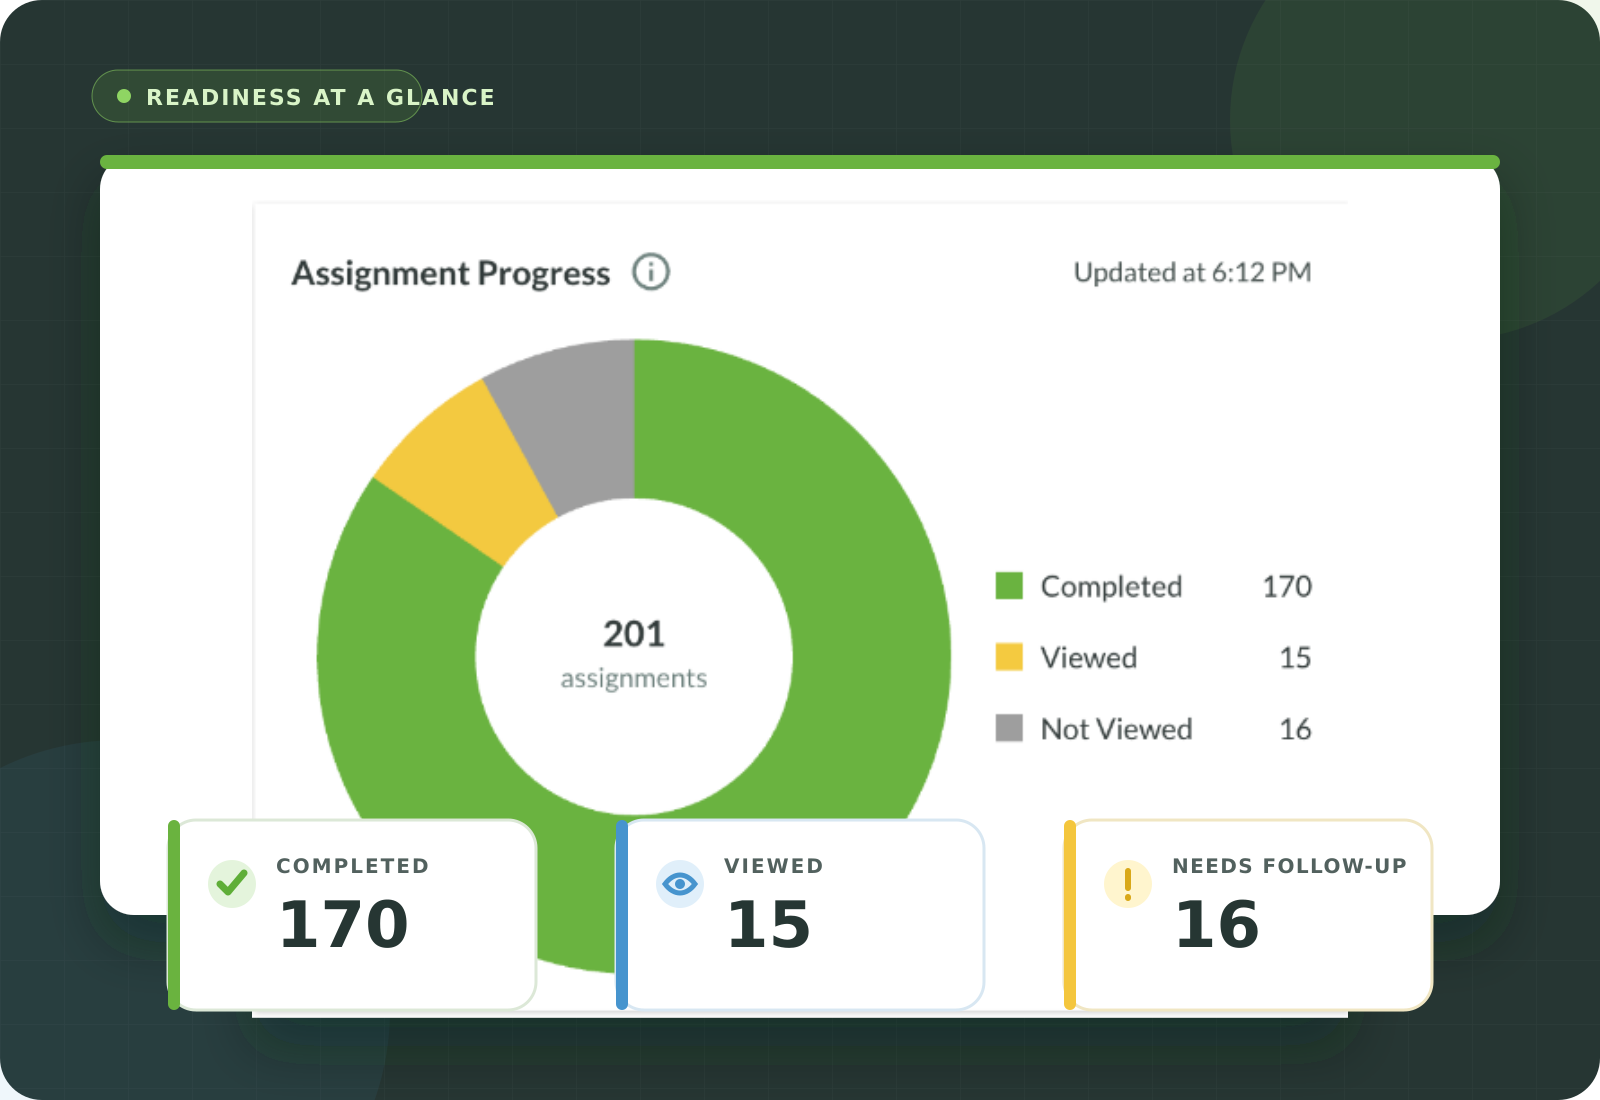1600x1100 pixels.
Task: Click the legend value 170
Action: [x=1287, y=586]
